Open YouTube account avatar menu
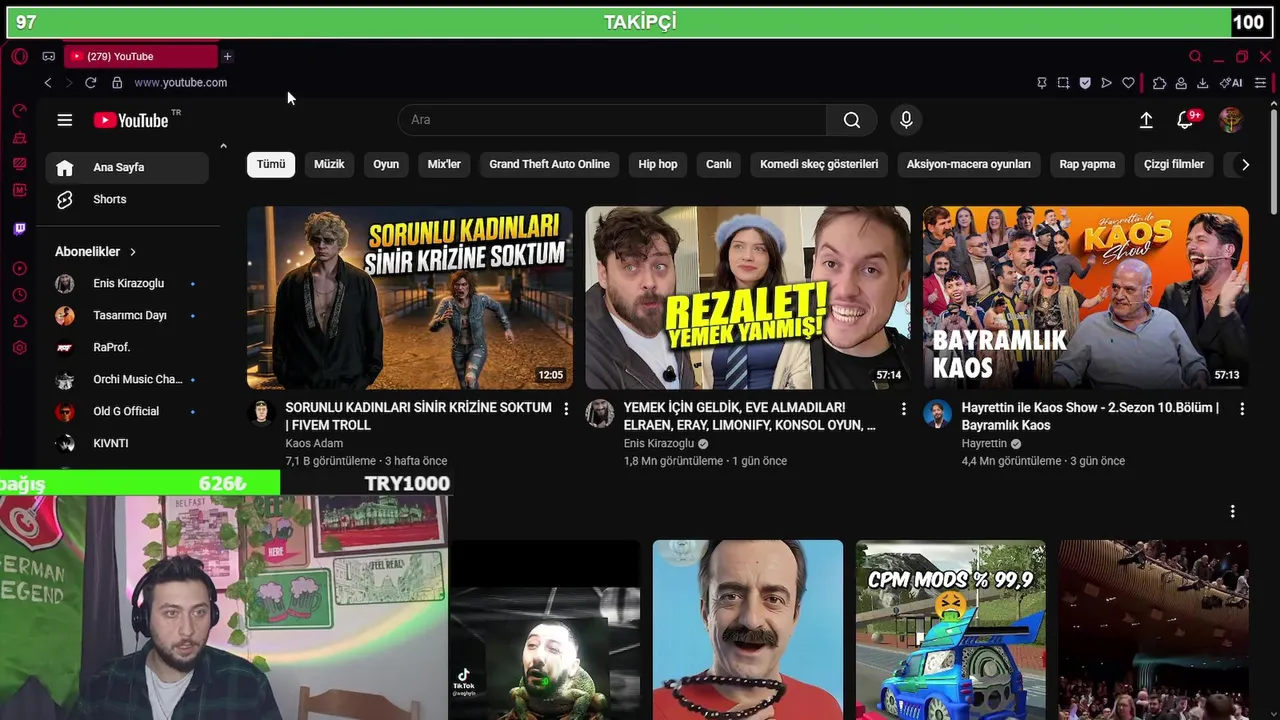1280x720 pixels. tap(1231, 120)
